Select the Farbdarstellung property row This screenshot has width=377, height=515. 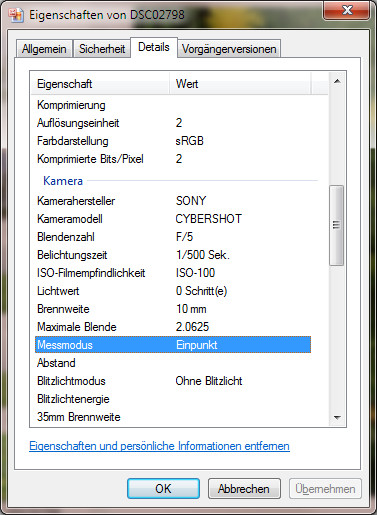tap(173, 141)
